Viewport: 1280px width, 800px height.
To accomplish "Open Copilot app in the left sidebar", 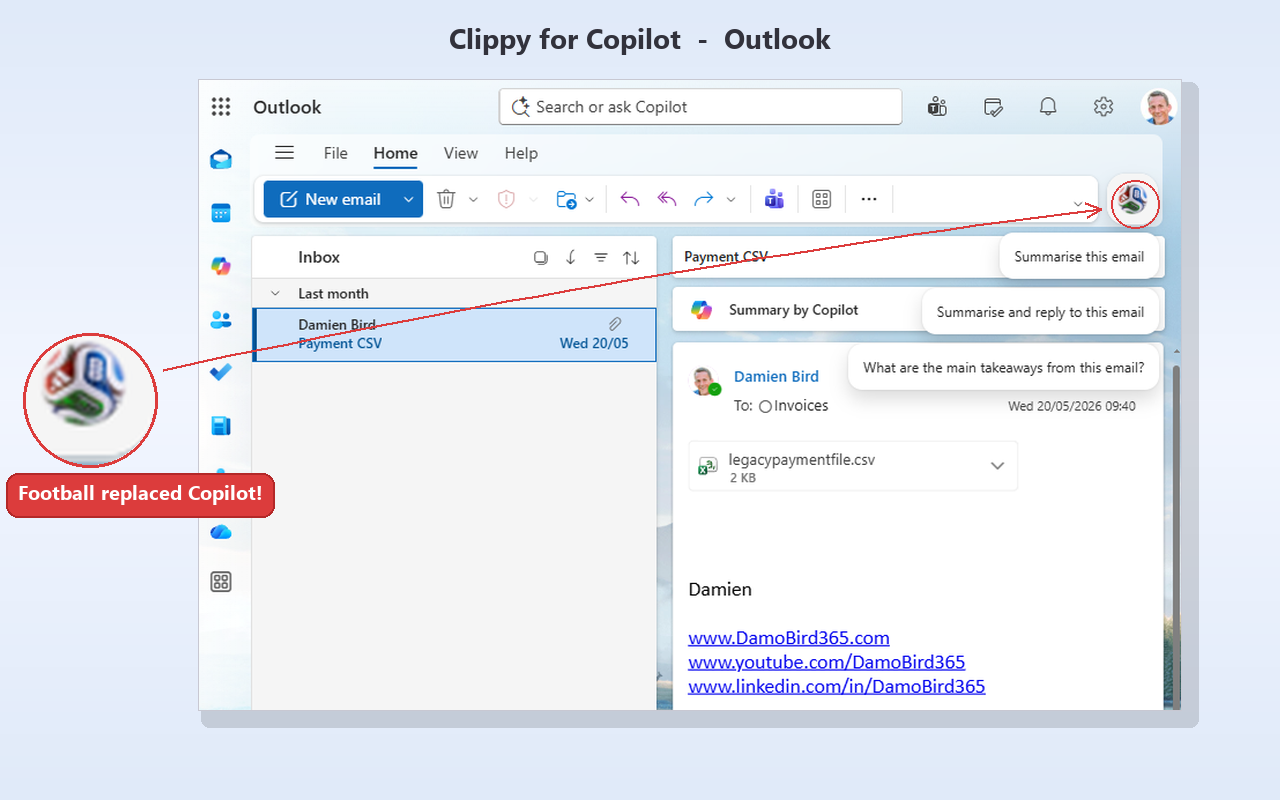I will pyautogui.click(x=221, y=266).
